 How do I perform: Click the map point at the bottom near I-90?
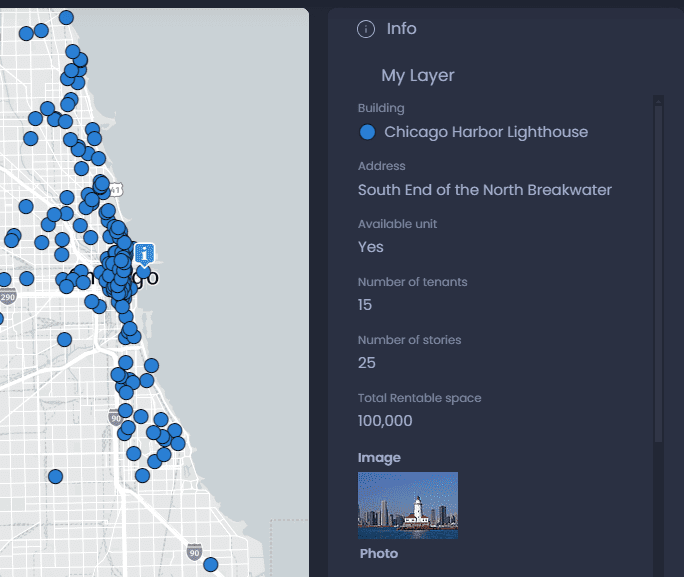point(211,564)
